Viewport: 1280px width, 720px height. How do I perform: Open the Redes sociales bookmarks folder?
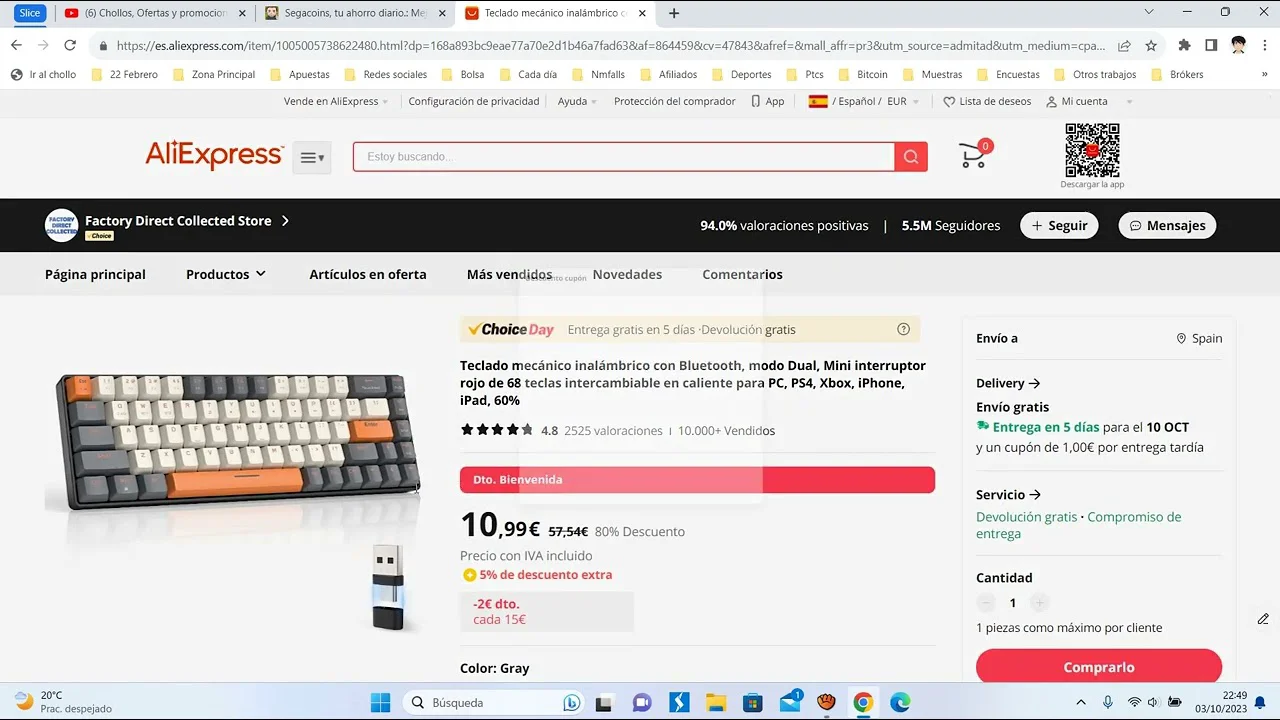(385, 74)
